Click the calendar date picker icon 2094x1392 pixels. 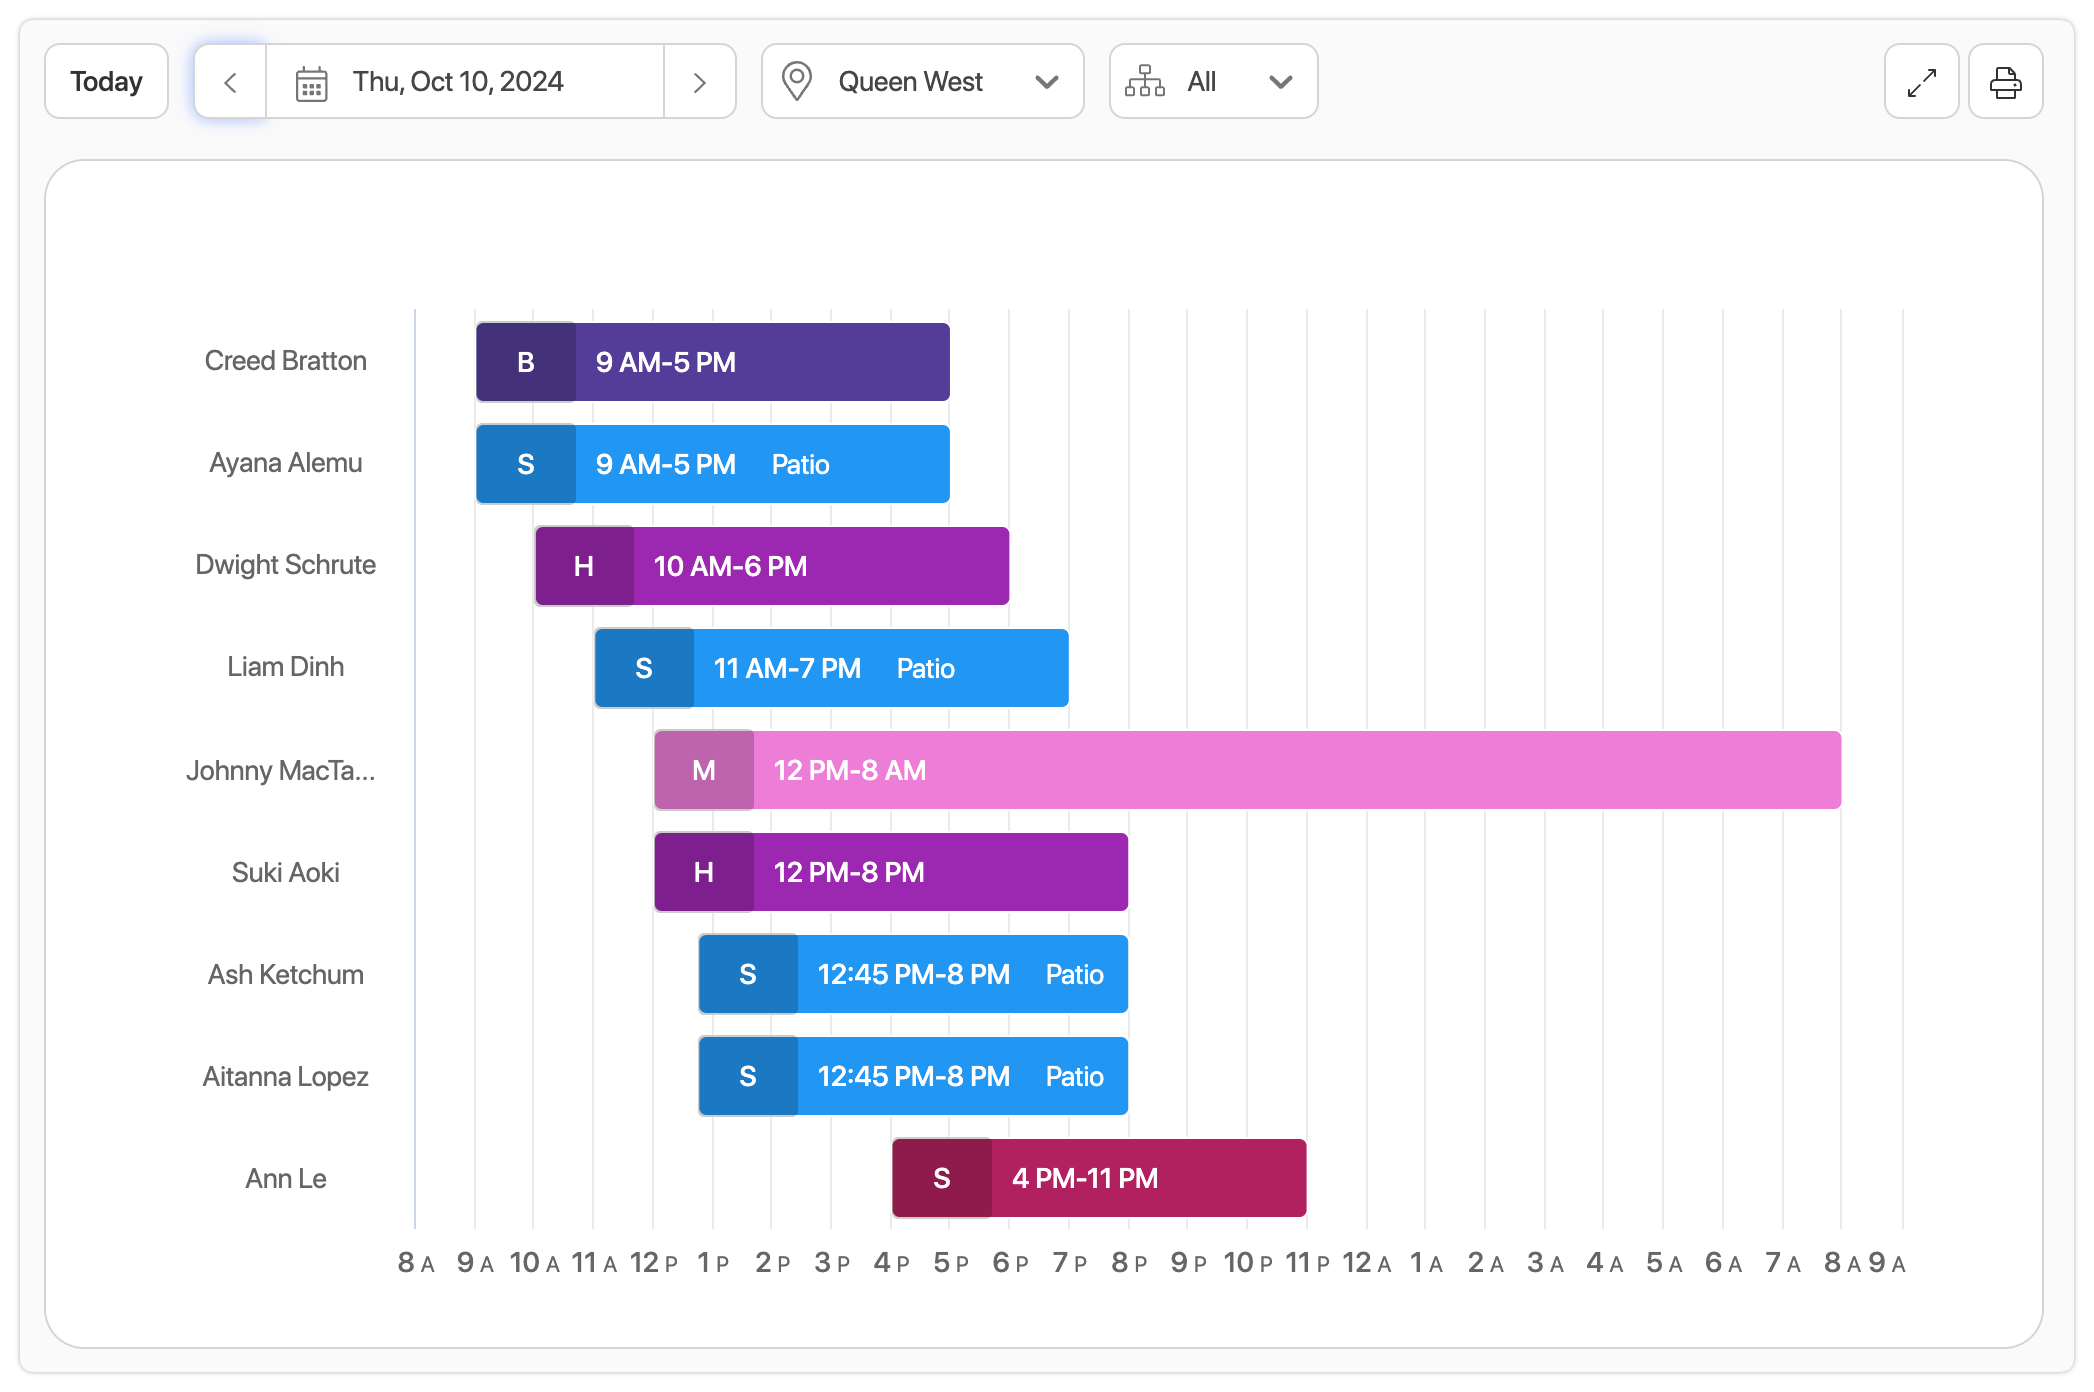(311, 83)
